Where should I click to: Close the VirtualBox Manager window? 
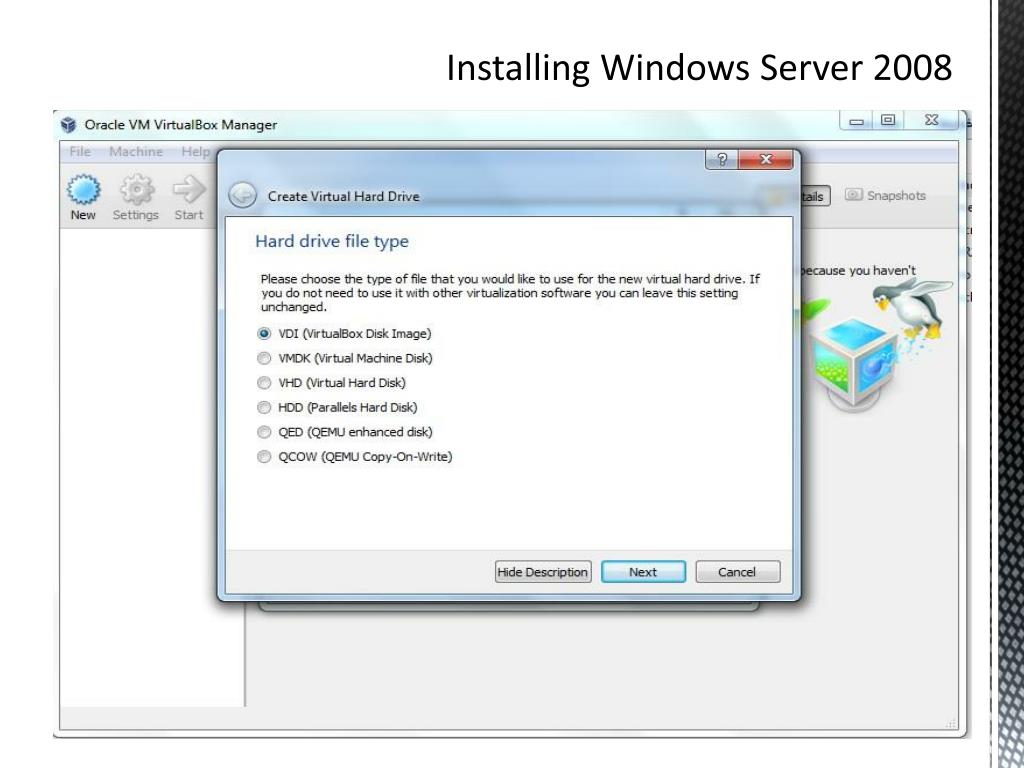tap(932, 120)
